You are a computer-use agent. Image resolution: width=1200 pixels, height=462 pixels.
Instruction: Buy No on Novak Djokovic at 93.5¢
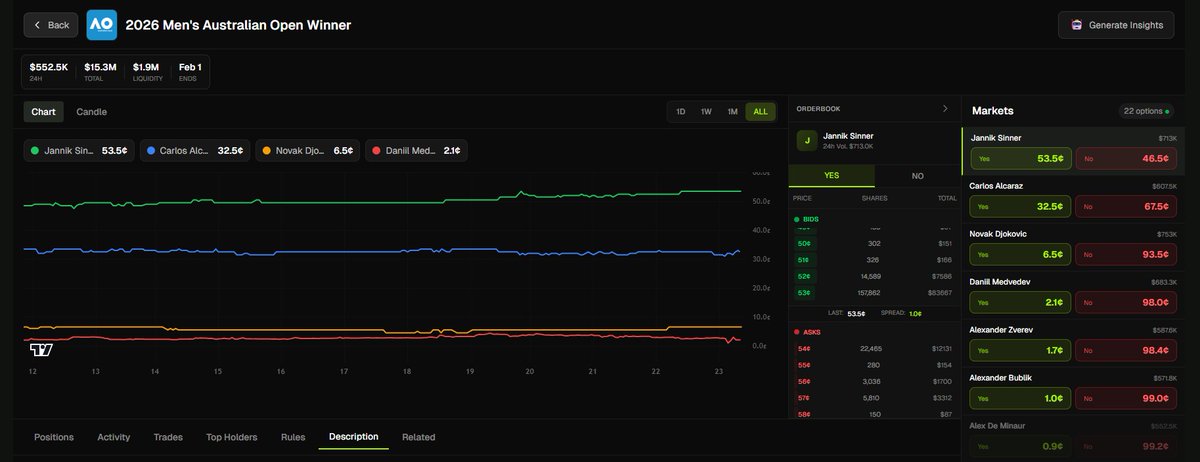pyautogui.click(x=1127, y=255)
